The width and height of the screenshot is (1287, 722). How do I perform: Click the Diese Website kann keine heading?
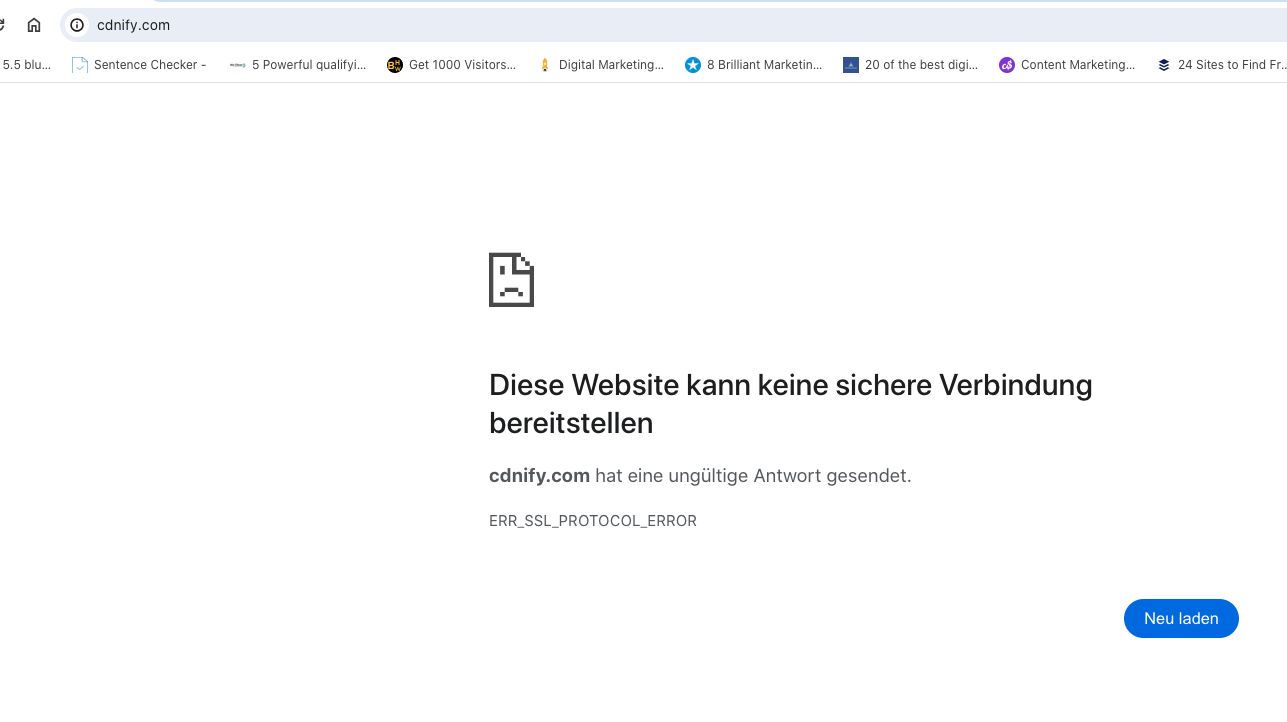tap(790, 404)
